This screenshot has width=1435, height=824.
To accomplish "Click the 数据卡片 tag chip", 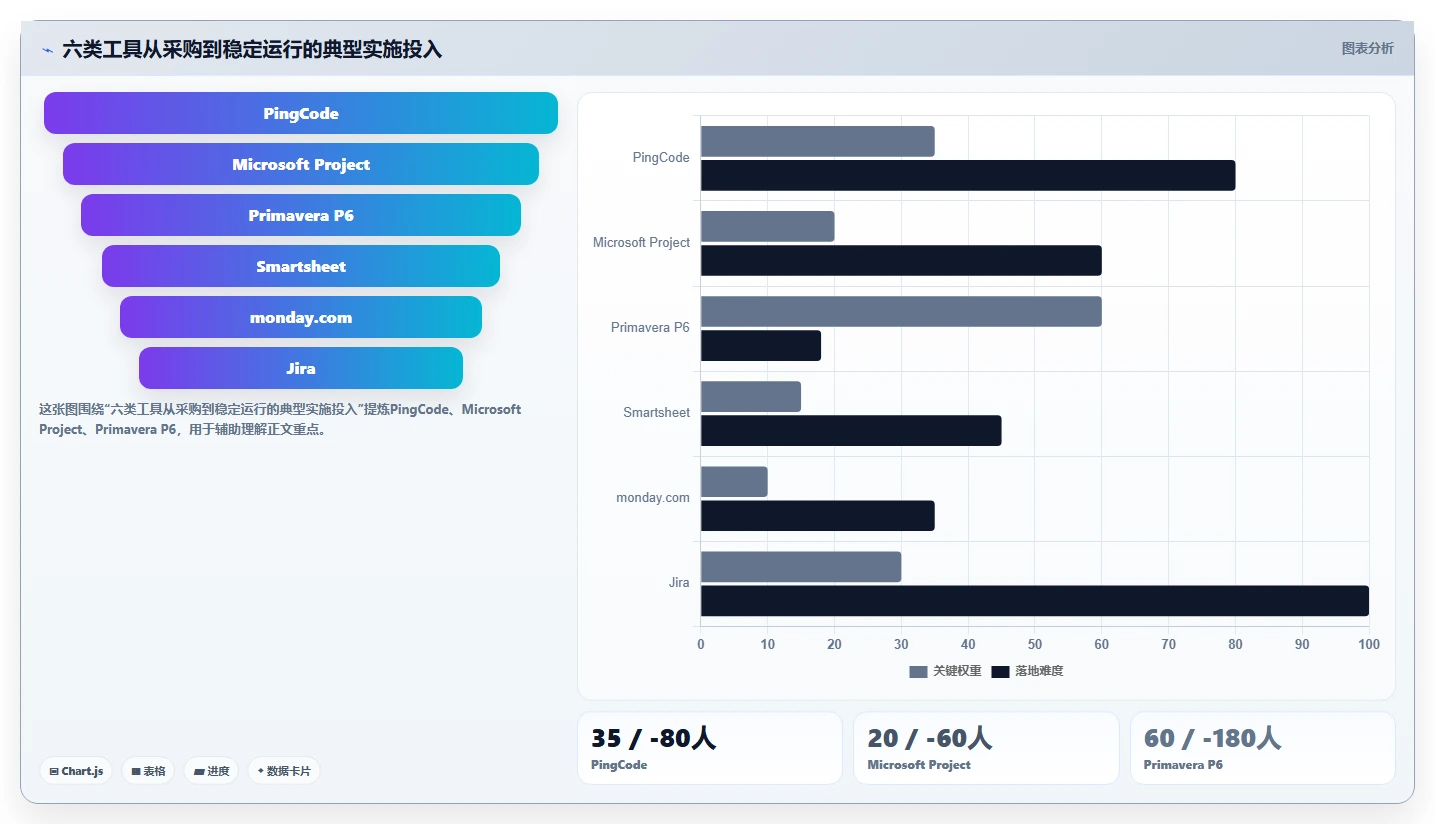I will [x=284, y=771].
